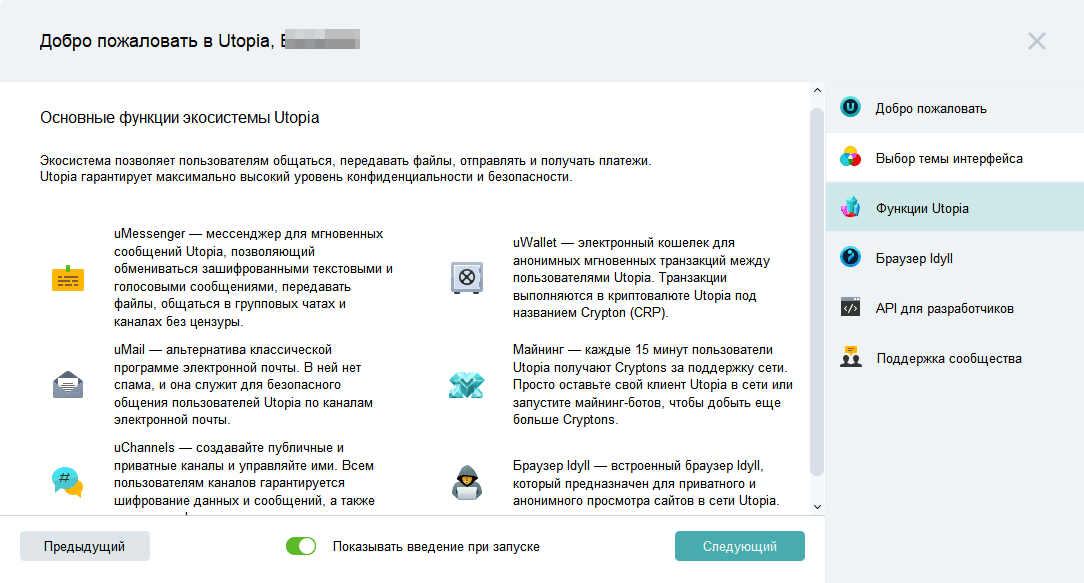Image resolution: width=1084 pixels, height=583 pixels.
Task: Click the uChannels hashtag bubble icon
Action: coord(68,482)
